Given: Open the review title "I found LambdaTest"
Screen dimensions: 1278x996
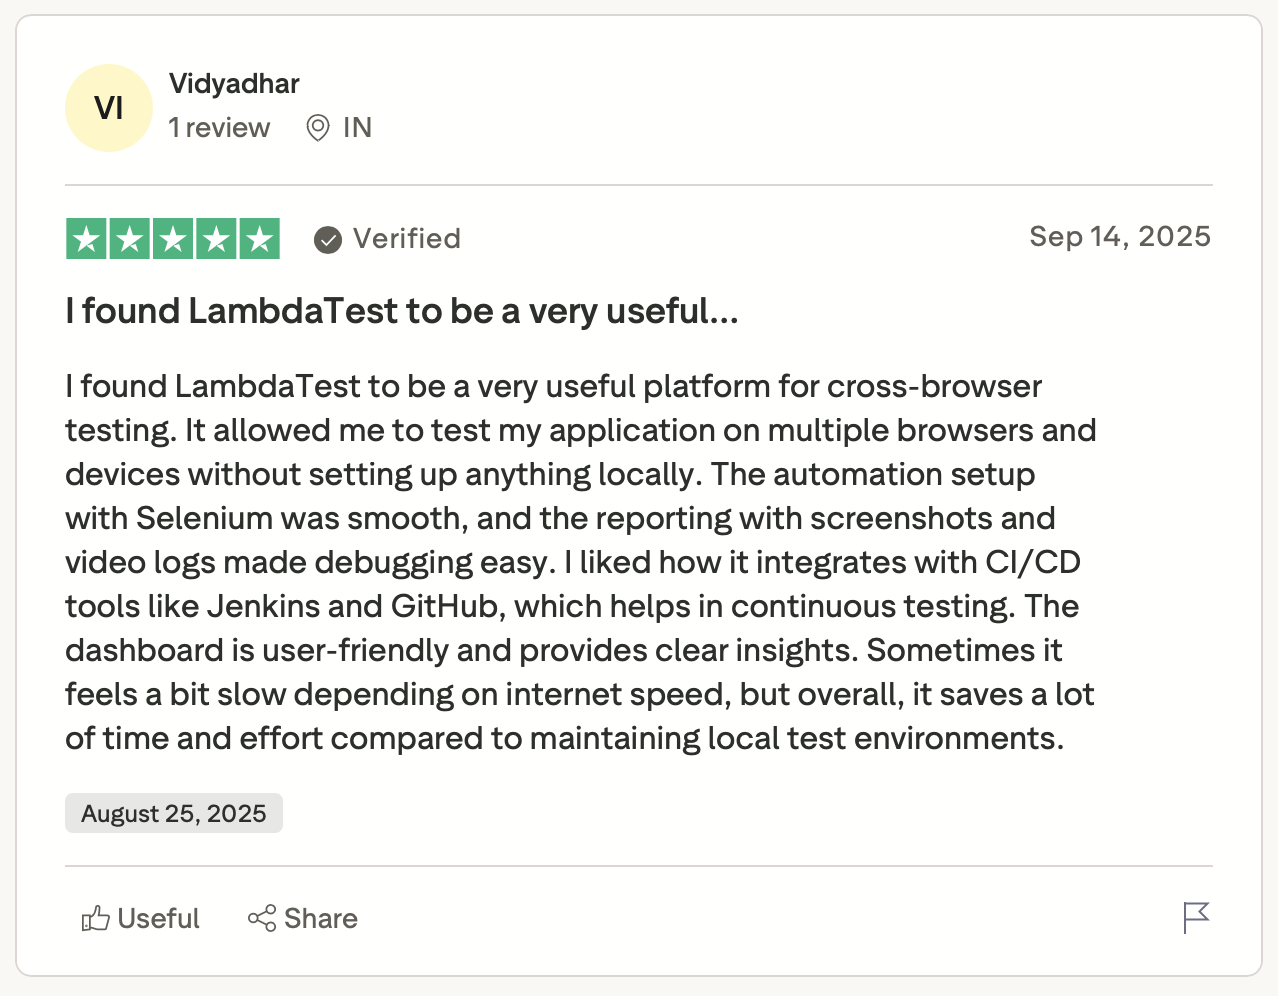Looking at the screenshot, I should click(x=402, y=312).
